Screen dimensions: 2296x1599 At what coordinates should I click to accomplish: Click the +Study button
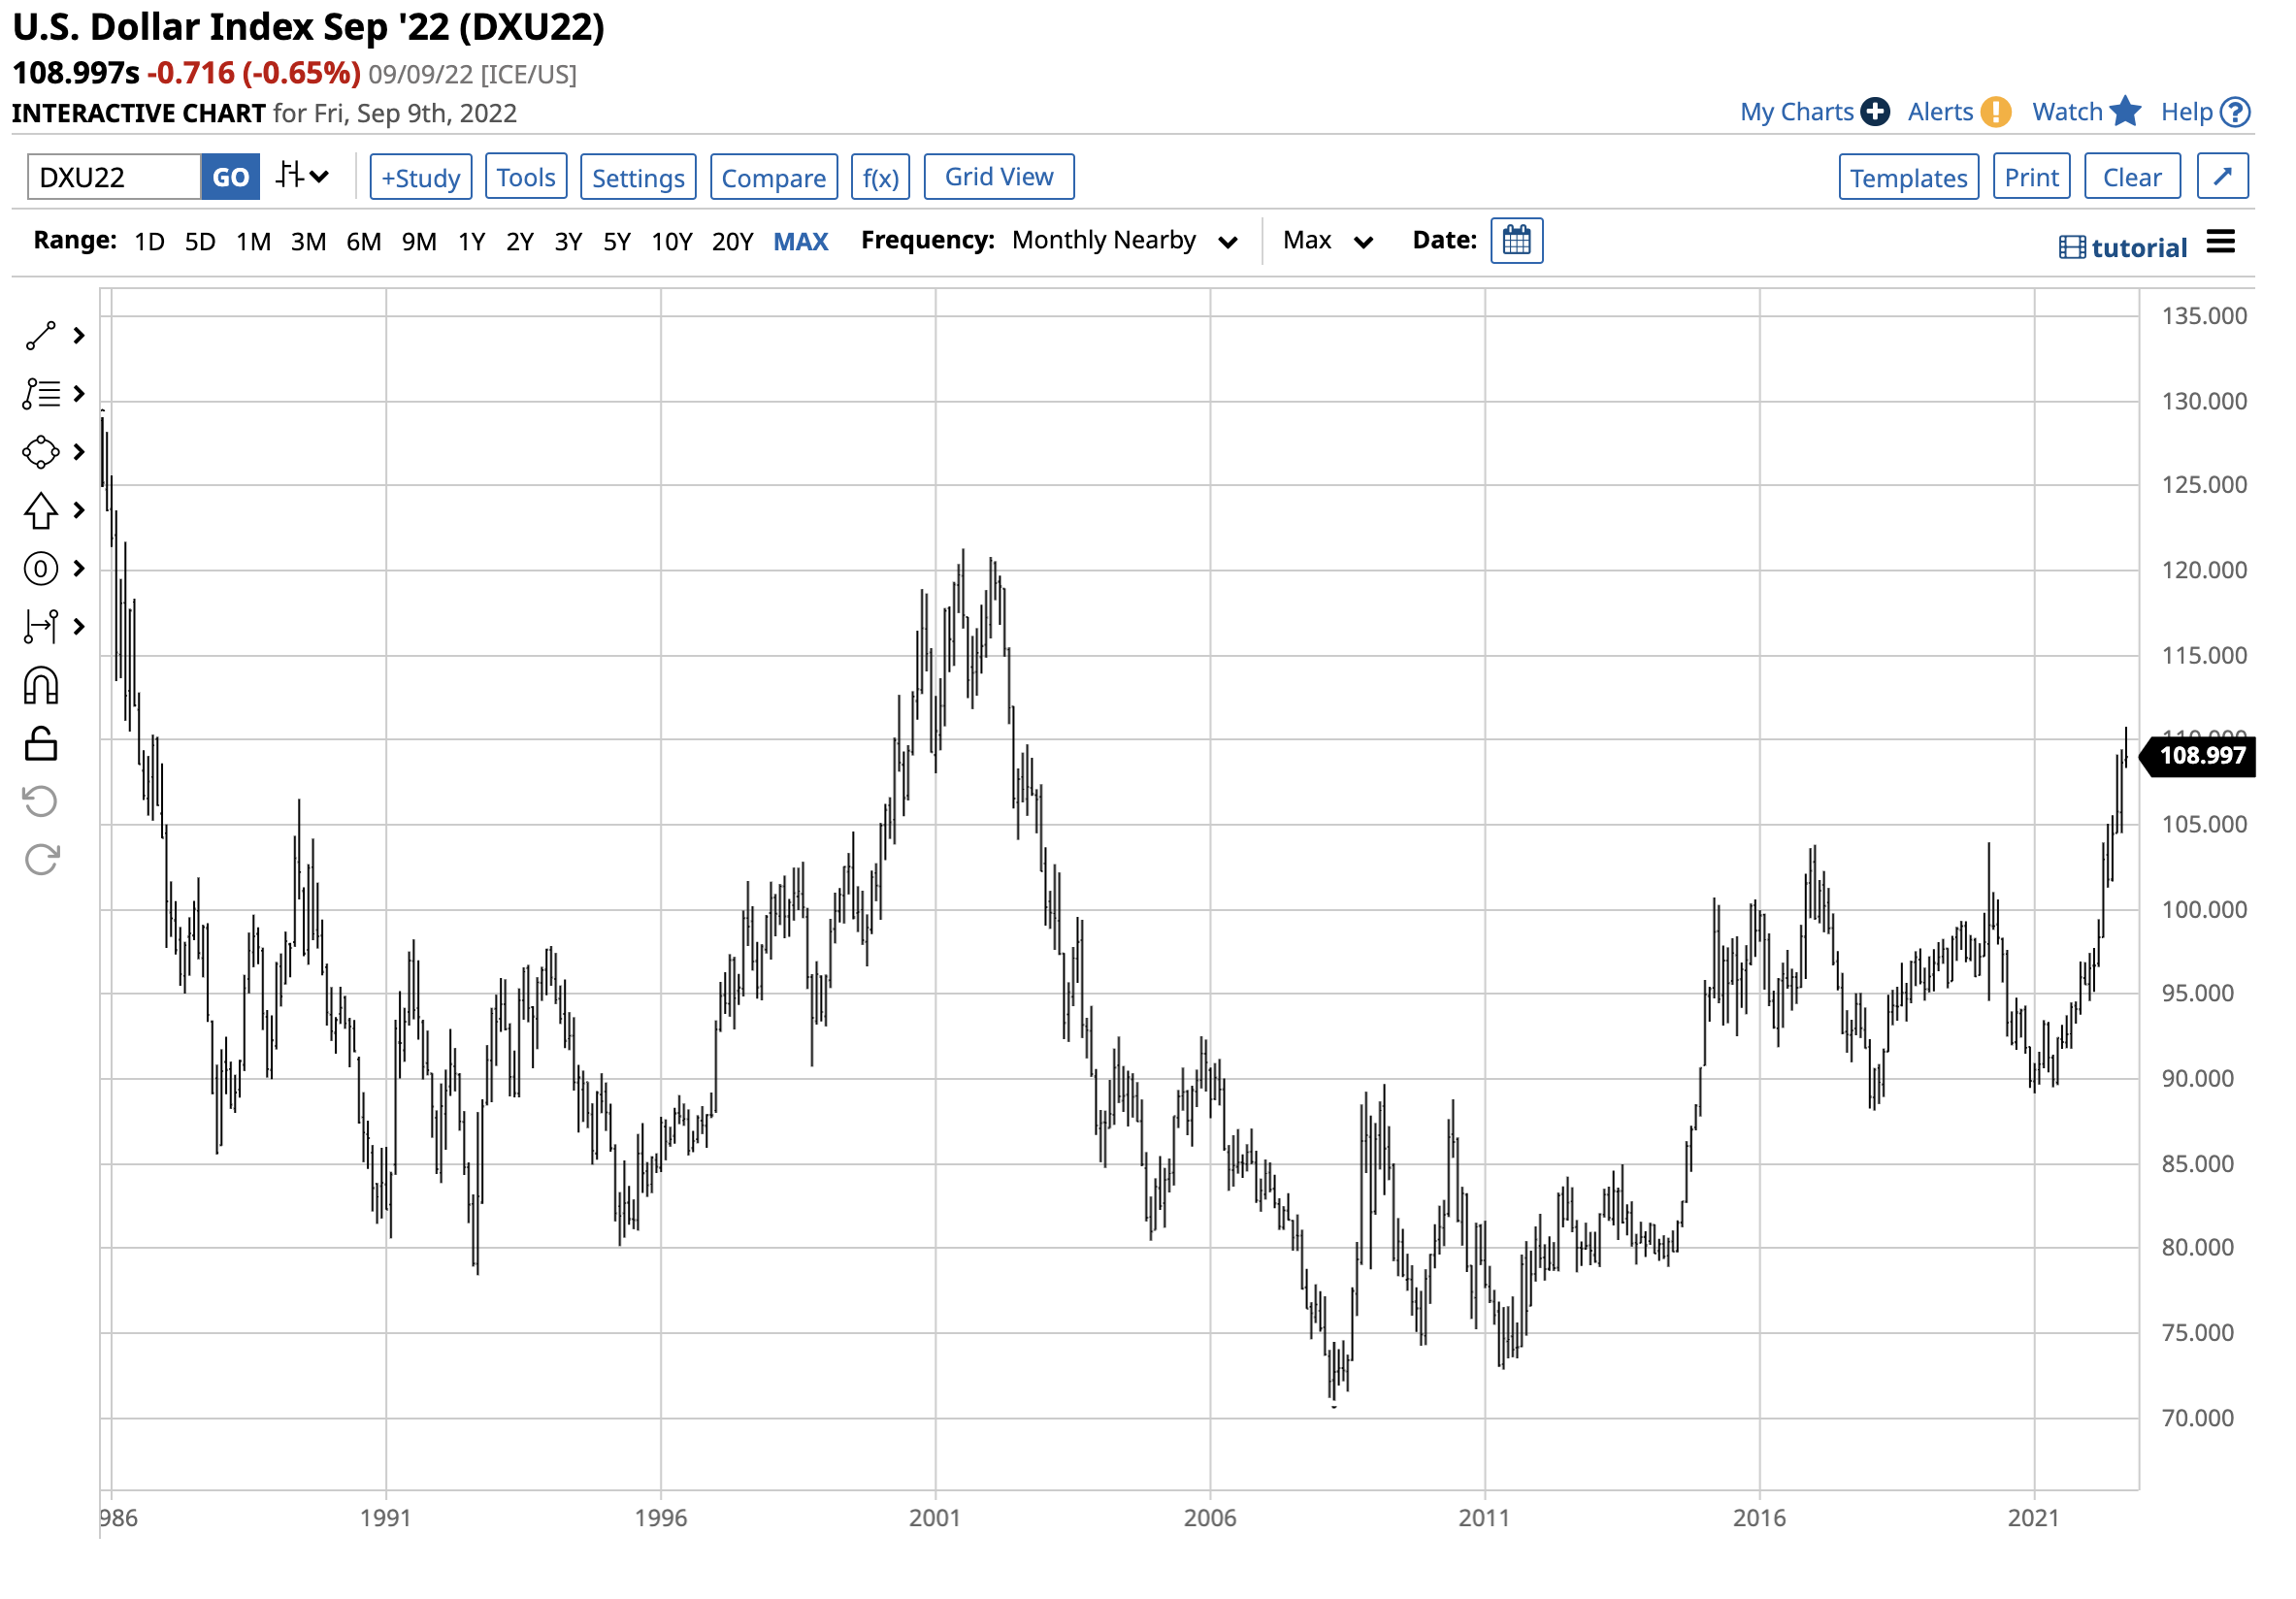[x=422, y=178]
